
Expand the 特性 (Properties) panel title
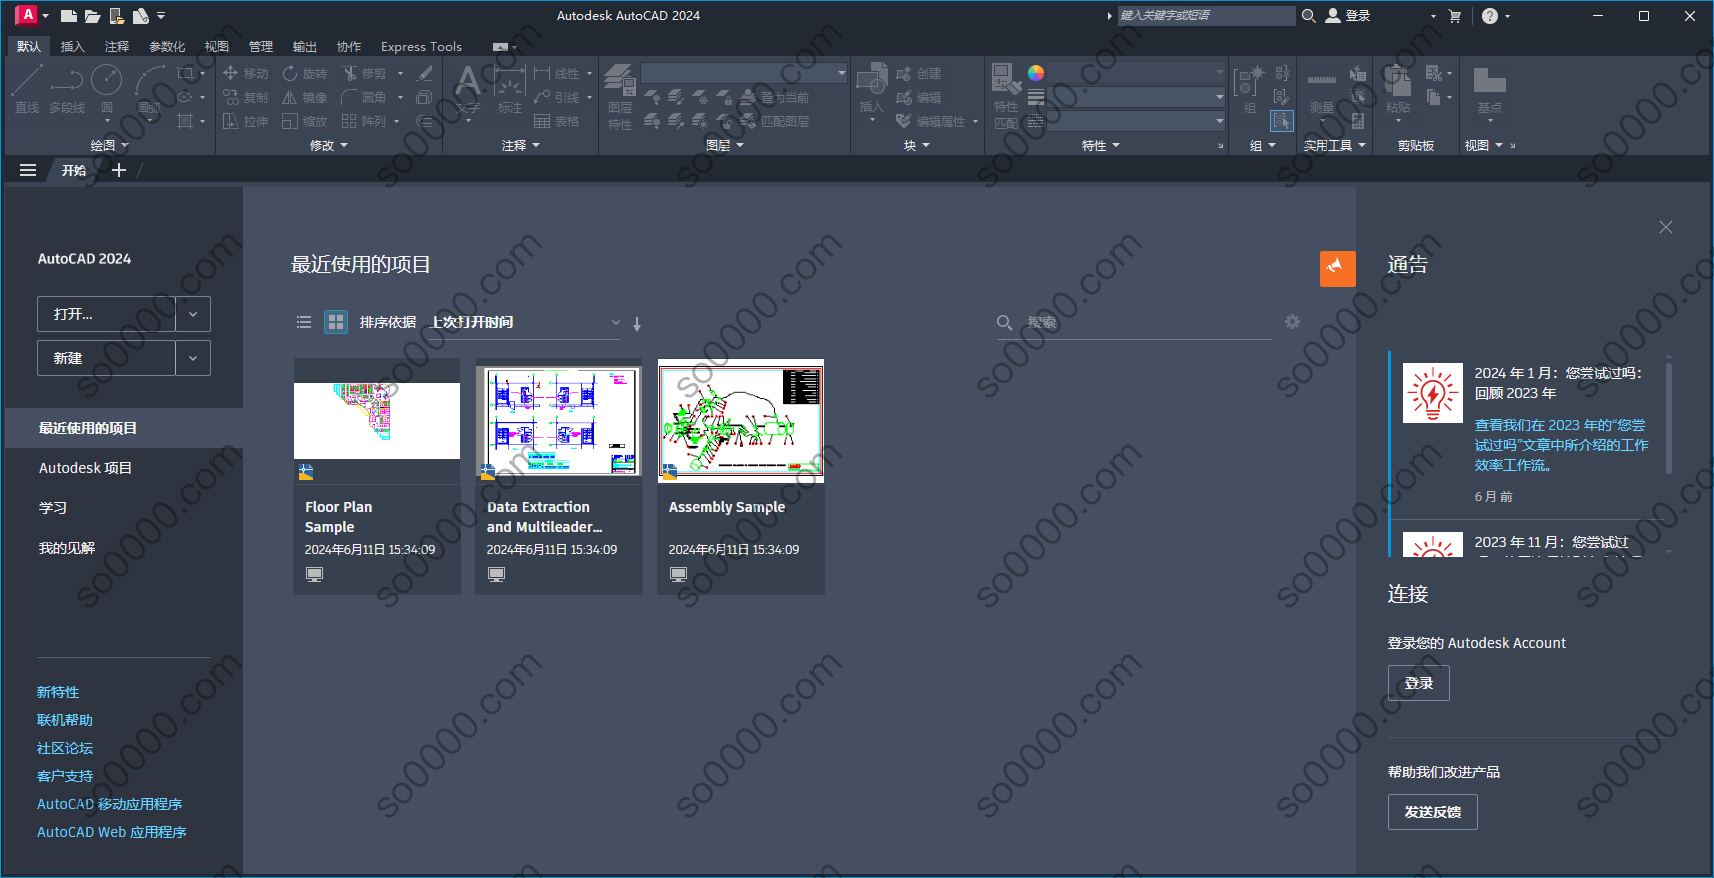point(1101,146)
